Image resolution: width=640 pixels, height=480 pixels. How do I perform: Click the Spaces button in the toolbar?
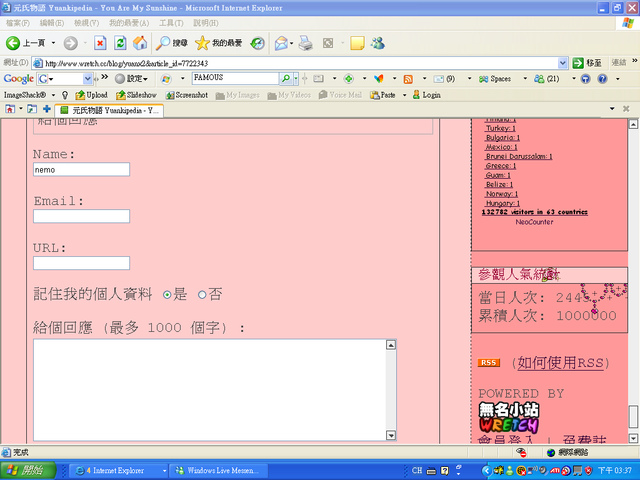495,79
